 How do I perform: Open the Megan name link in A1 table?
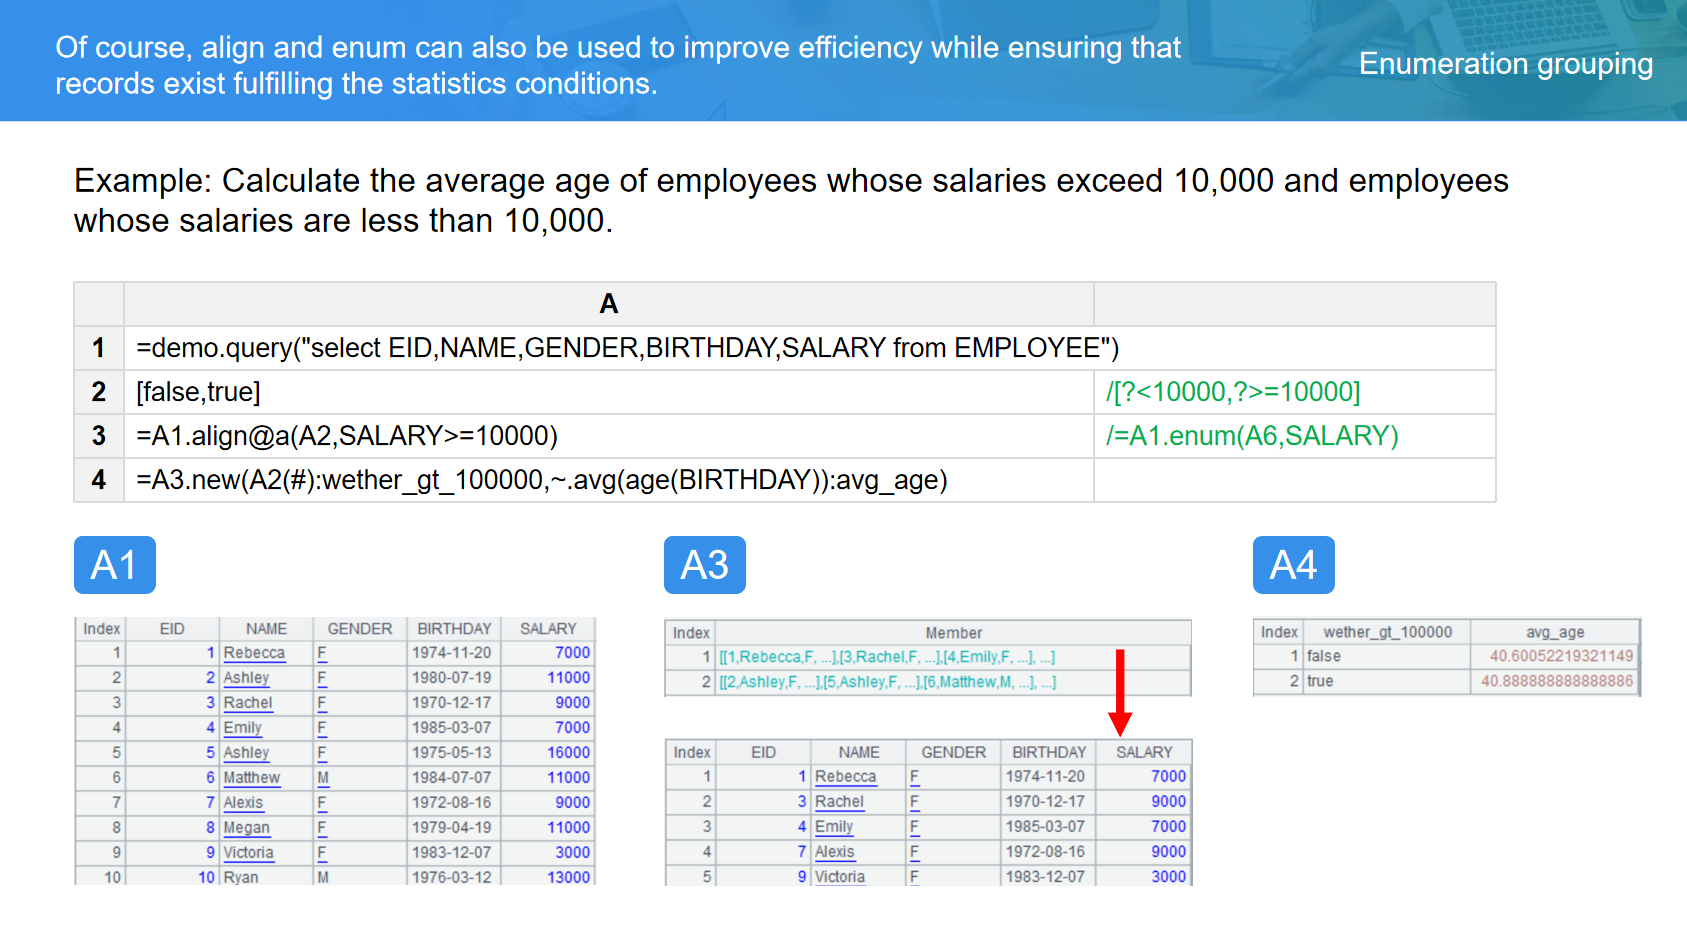click(x=246, y=828)
